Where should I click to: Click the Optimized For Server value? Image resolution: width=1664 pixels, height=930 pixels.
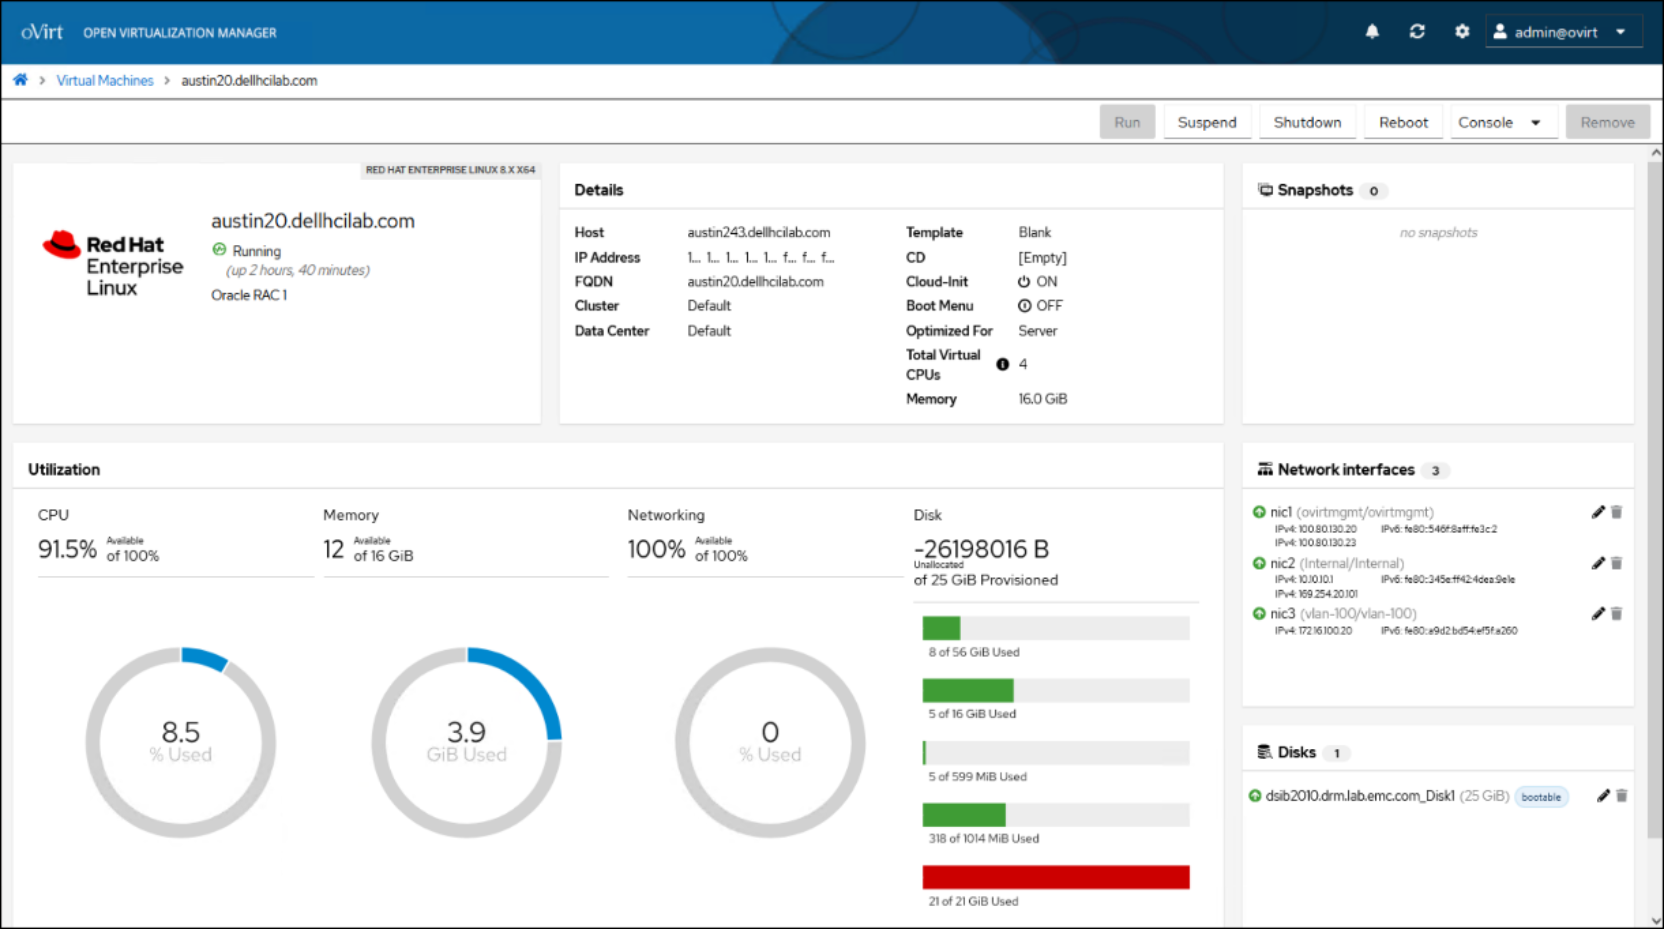1038,331
